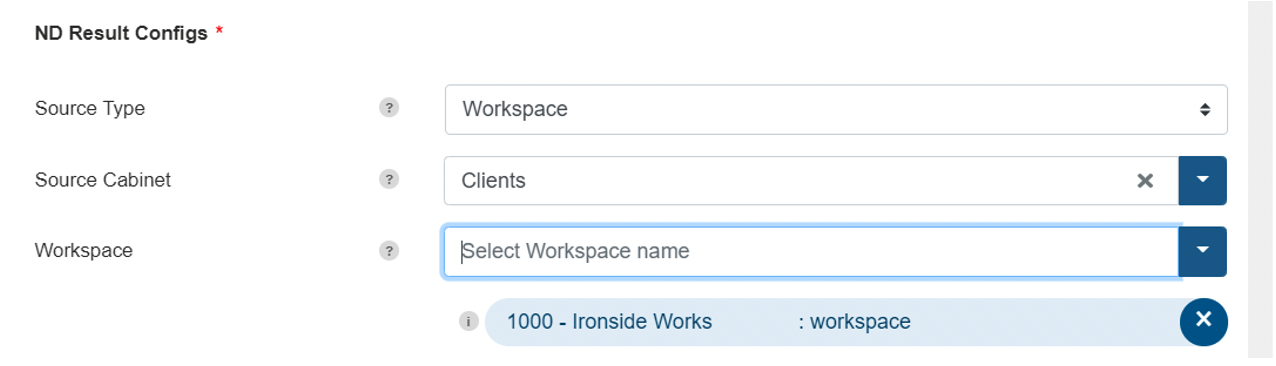
Task: Expand the Workspace dropdown arrow
Action: [x=1203, y=251]
